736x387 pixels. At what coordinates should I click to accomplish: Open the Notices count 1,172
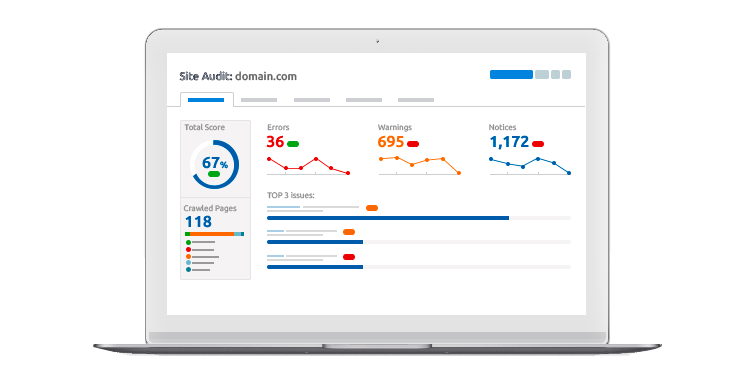509,142
